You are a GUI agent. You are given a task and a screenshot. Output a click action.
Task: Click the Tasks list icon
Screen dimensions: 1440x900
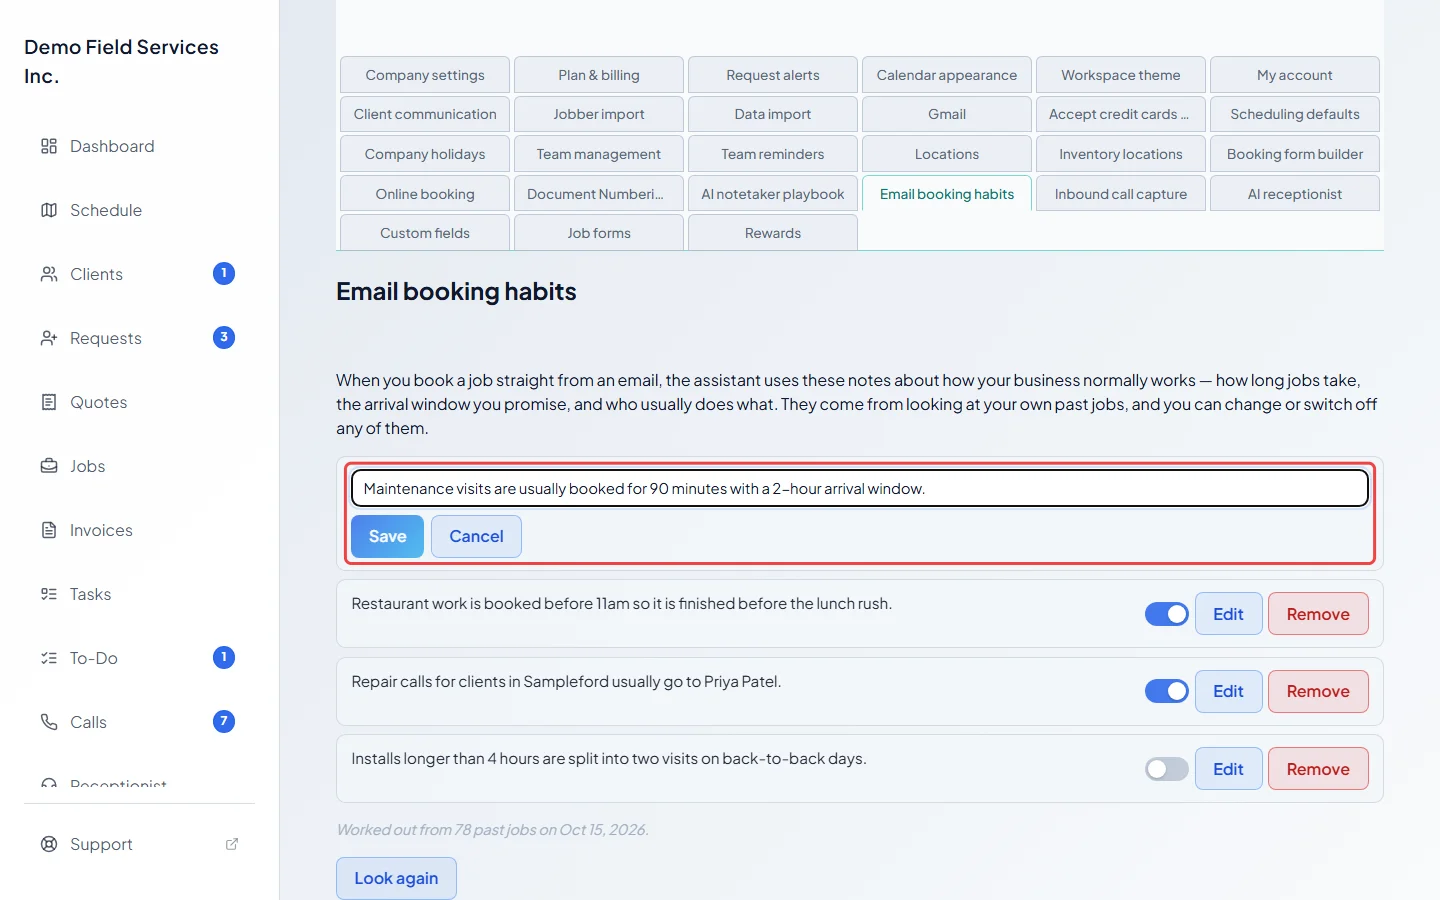[49, 594]
